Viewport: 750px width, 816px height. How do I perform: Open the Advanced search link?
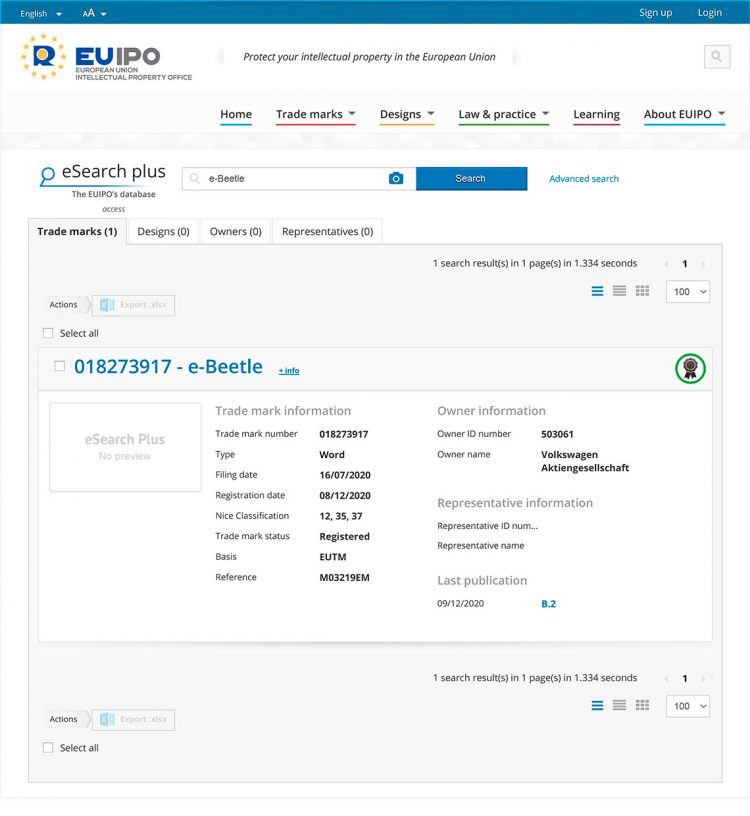click(x=583, y=179)
